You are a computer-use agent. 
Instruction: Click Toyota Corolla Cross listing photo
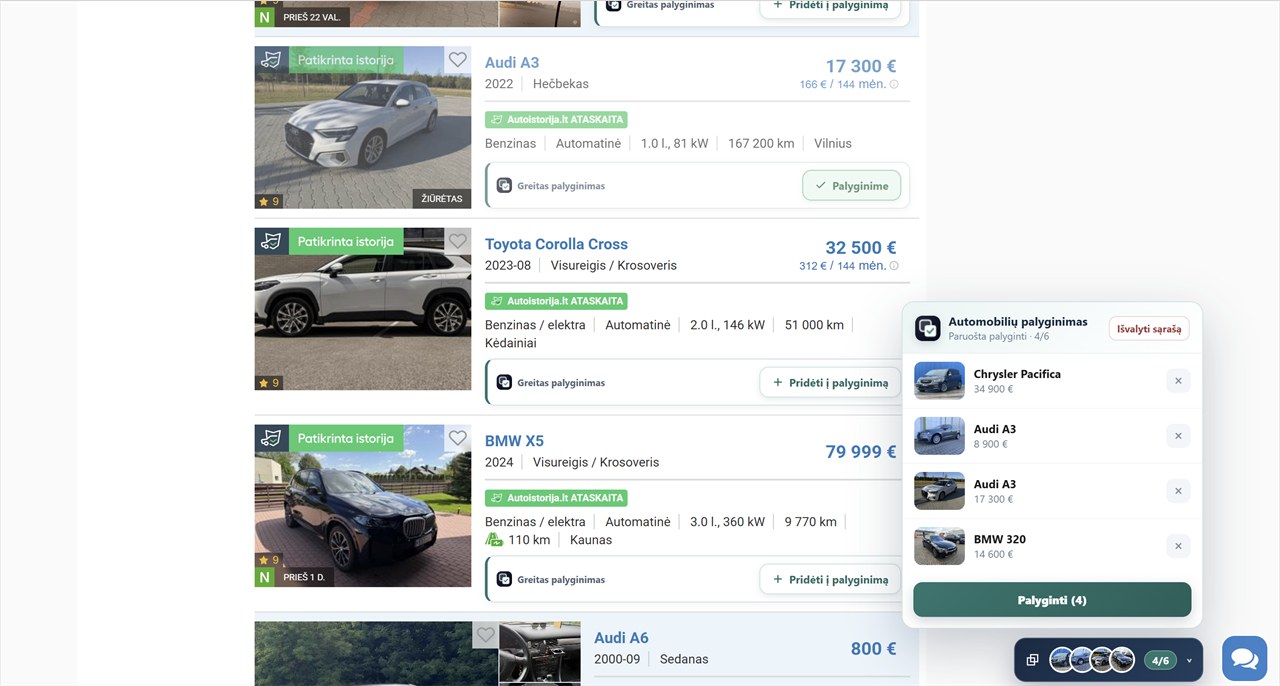tap(363, 309)
